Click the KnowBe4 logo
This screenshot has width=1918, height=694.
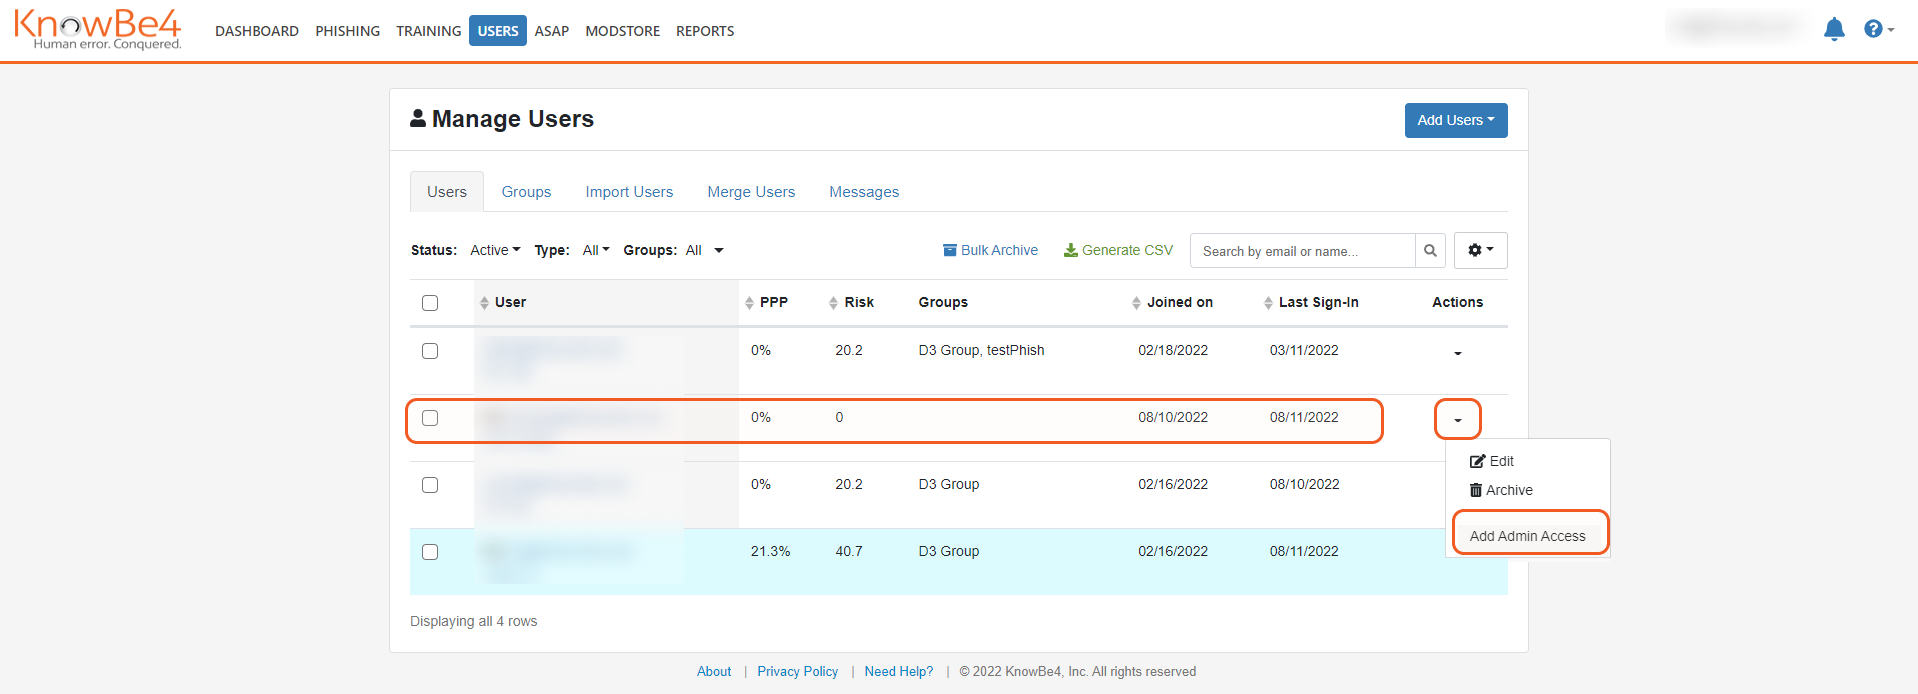(x=98, y=29)
